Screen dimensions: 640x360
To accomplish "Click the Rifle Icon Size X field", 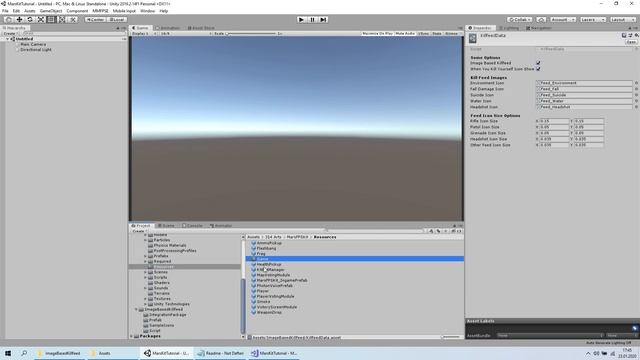I will coord(554,121).
